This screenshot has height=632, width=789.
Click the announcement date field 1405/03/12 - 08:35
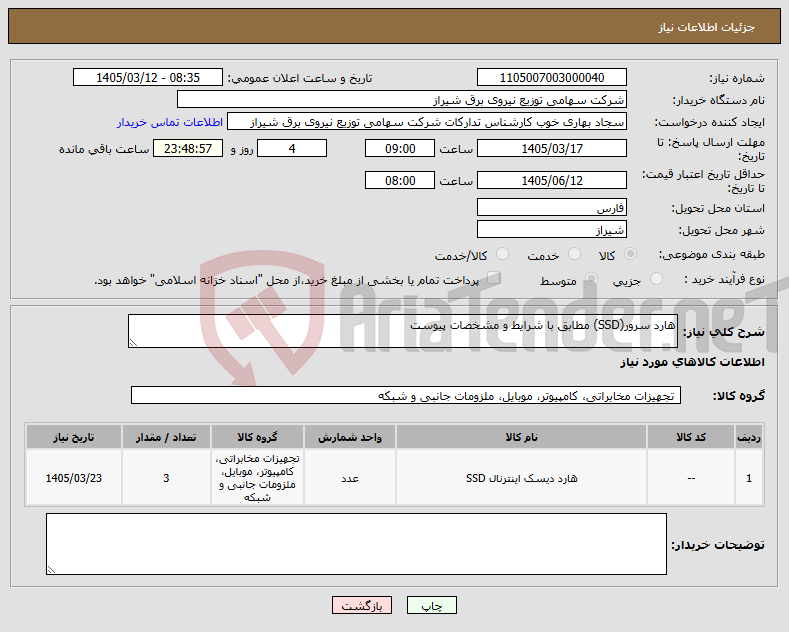point(148,77)
